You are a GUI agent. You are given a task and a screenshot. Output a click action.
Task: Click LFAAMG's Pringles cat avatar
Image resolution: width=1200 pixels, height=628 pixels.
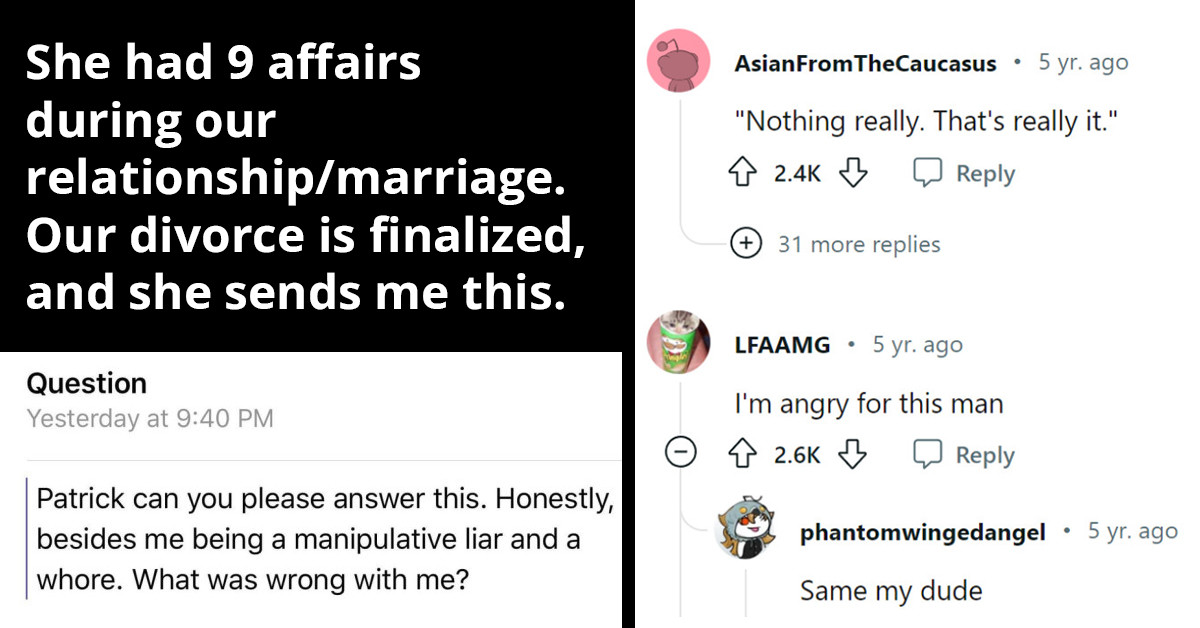point(679,343)
